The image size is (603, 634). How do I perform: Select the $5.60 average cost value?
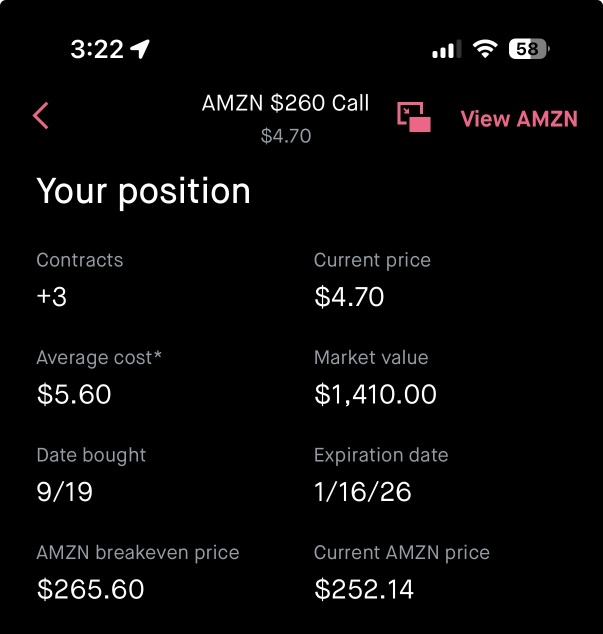[x=74, y=394]
